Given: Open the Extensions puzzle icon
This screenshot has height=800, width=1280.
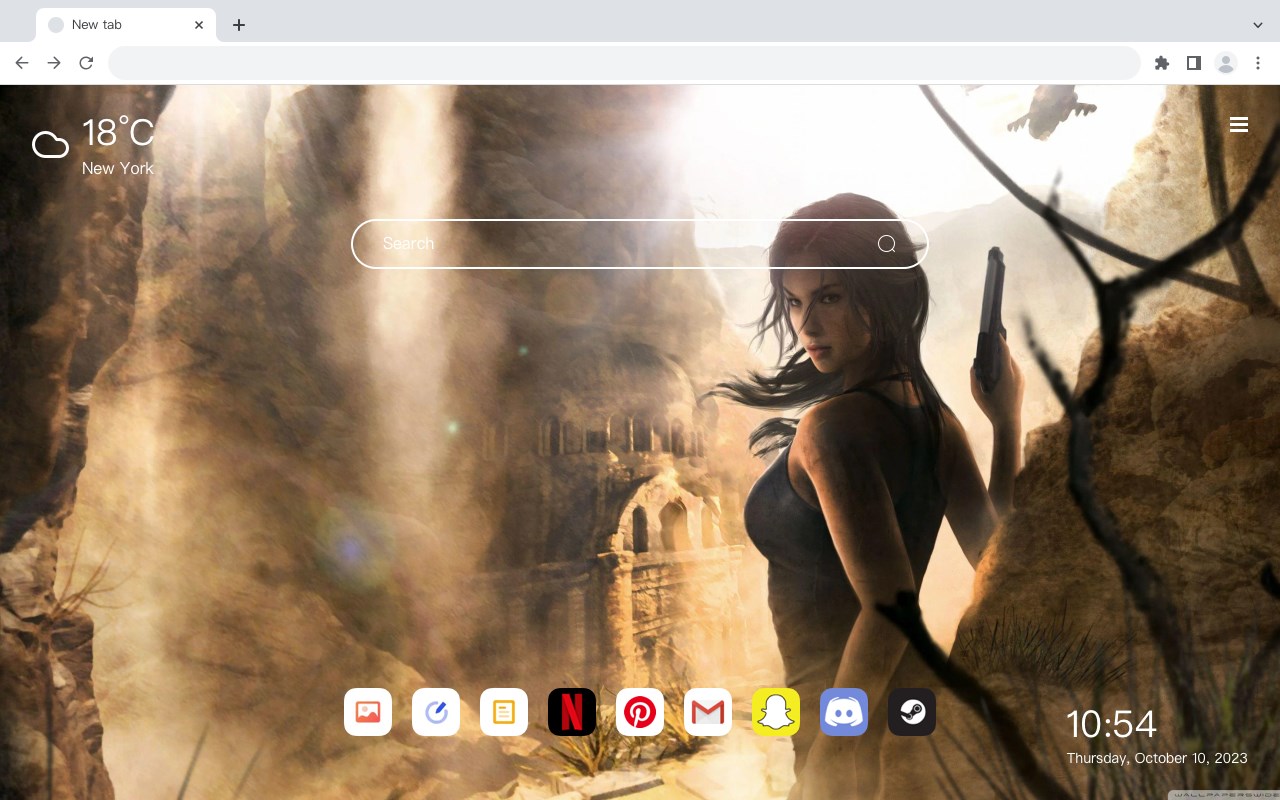Looking at the screenshot, I should tap(1161, 63).
